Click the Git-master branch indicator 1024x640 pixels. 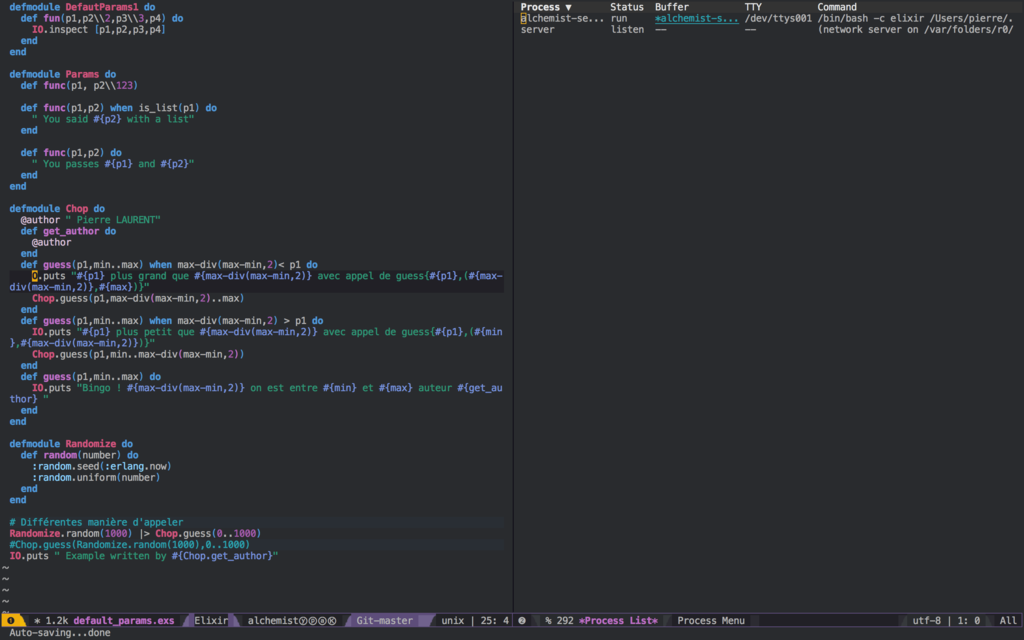pos(384,620)
